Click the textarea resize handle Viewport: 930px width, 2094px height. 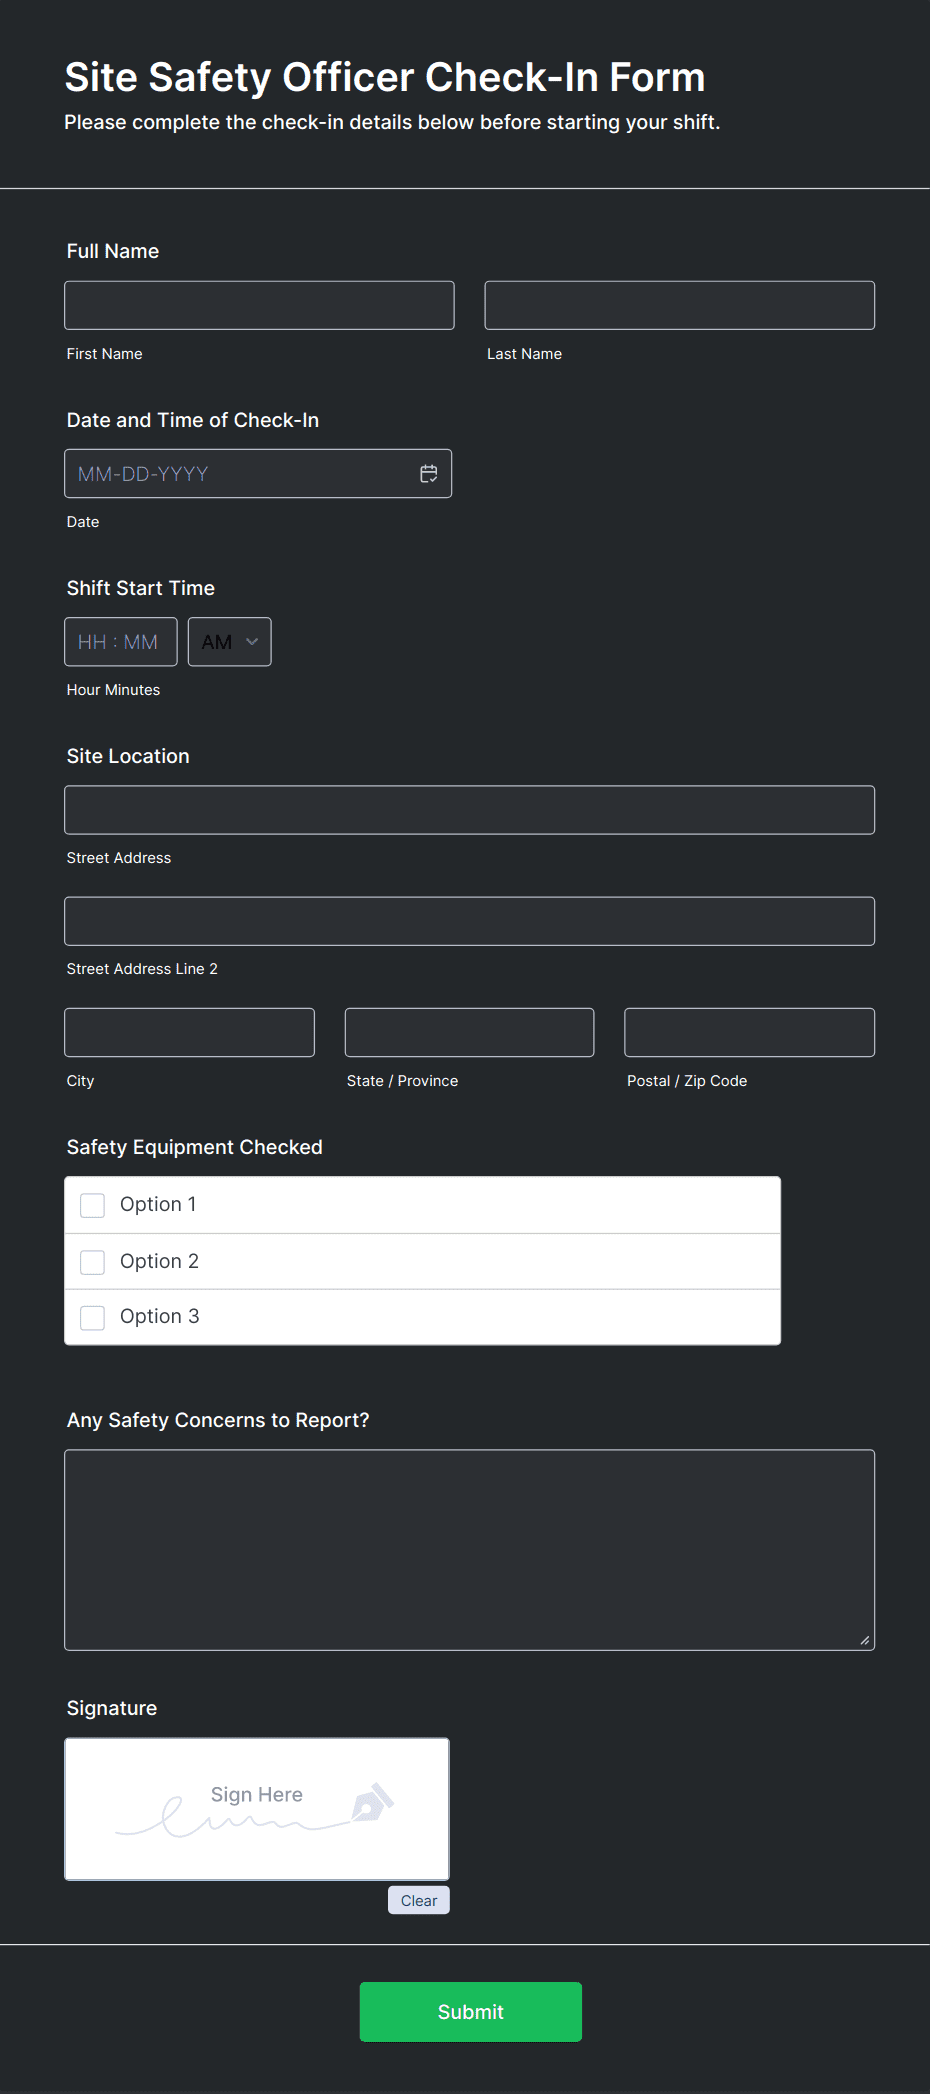(864, 1640)
